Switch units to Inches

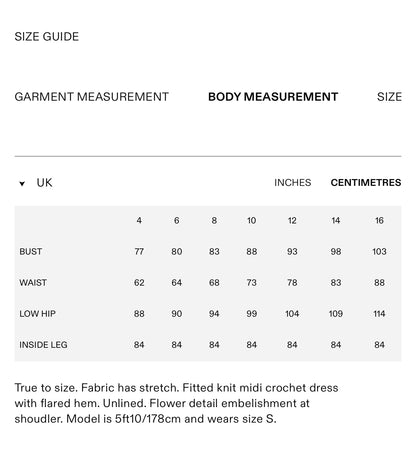pyautogui.click(x=292, y=183)
